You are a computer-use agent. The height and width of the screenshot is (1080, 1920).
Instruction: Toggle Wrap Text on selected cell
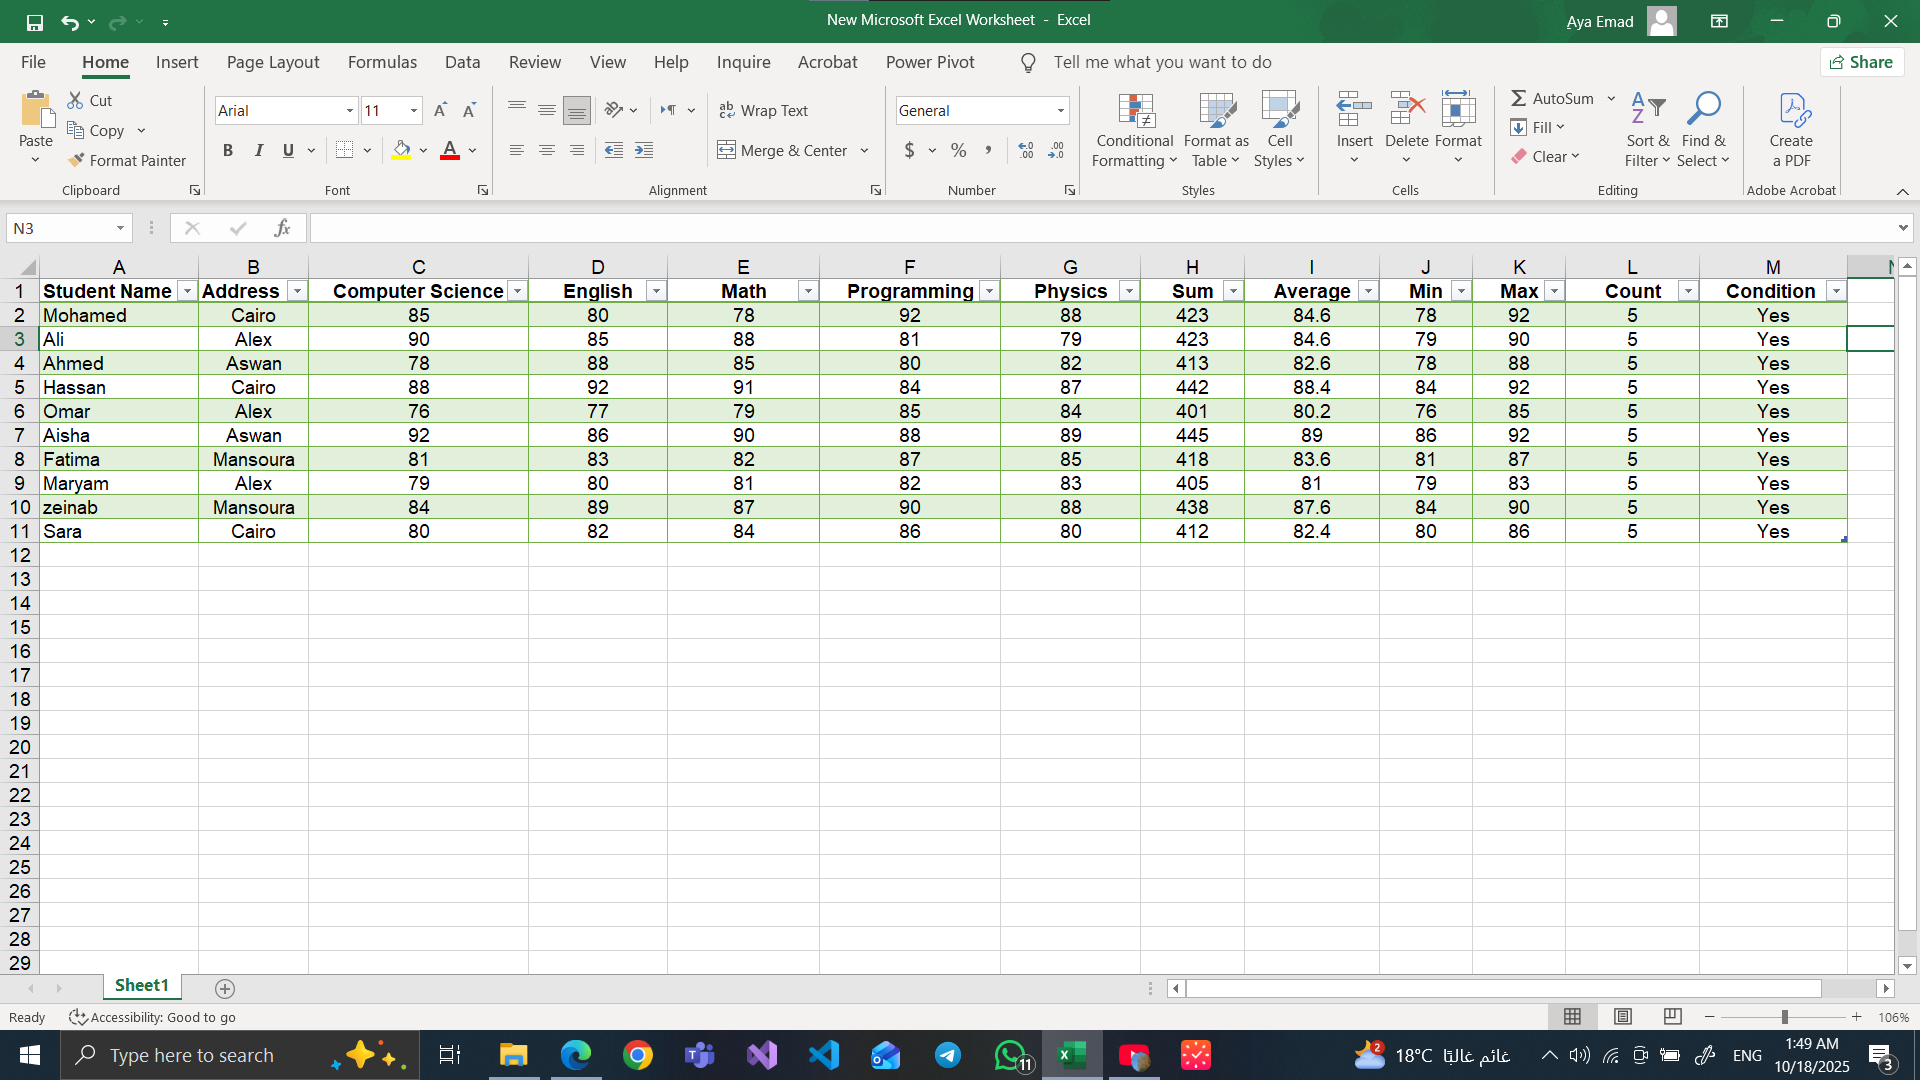[764, 111]
